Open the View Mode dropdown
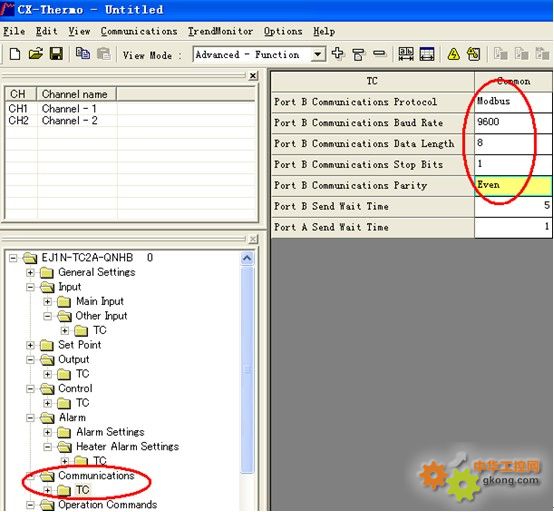This screenshot has height=512, width=554. click(x=318, y=54)
